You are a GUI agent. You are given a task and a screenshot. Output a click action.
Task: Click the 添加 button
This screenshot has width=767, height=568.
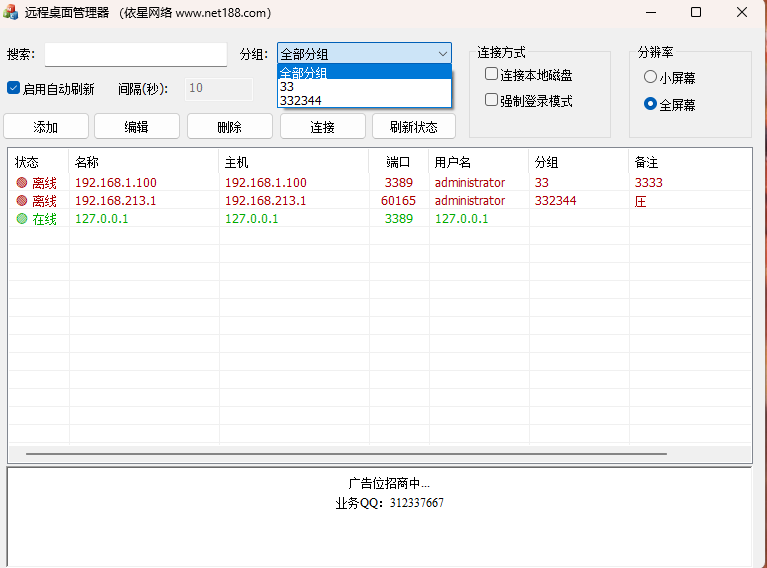pyautogui.click(x=46, y=127)
